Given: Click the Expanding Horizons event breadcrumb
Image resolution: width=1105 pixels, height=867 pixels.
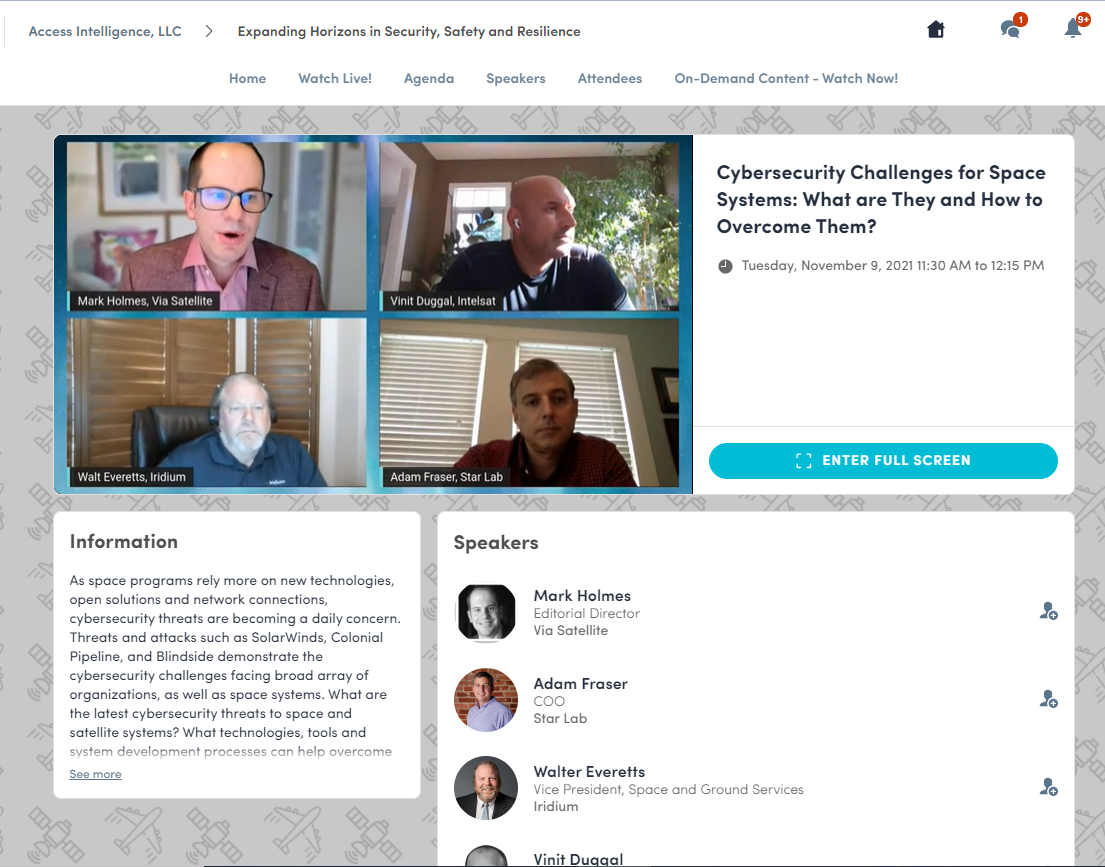Looking at the screenshot, I should coord(409,32).
